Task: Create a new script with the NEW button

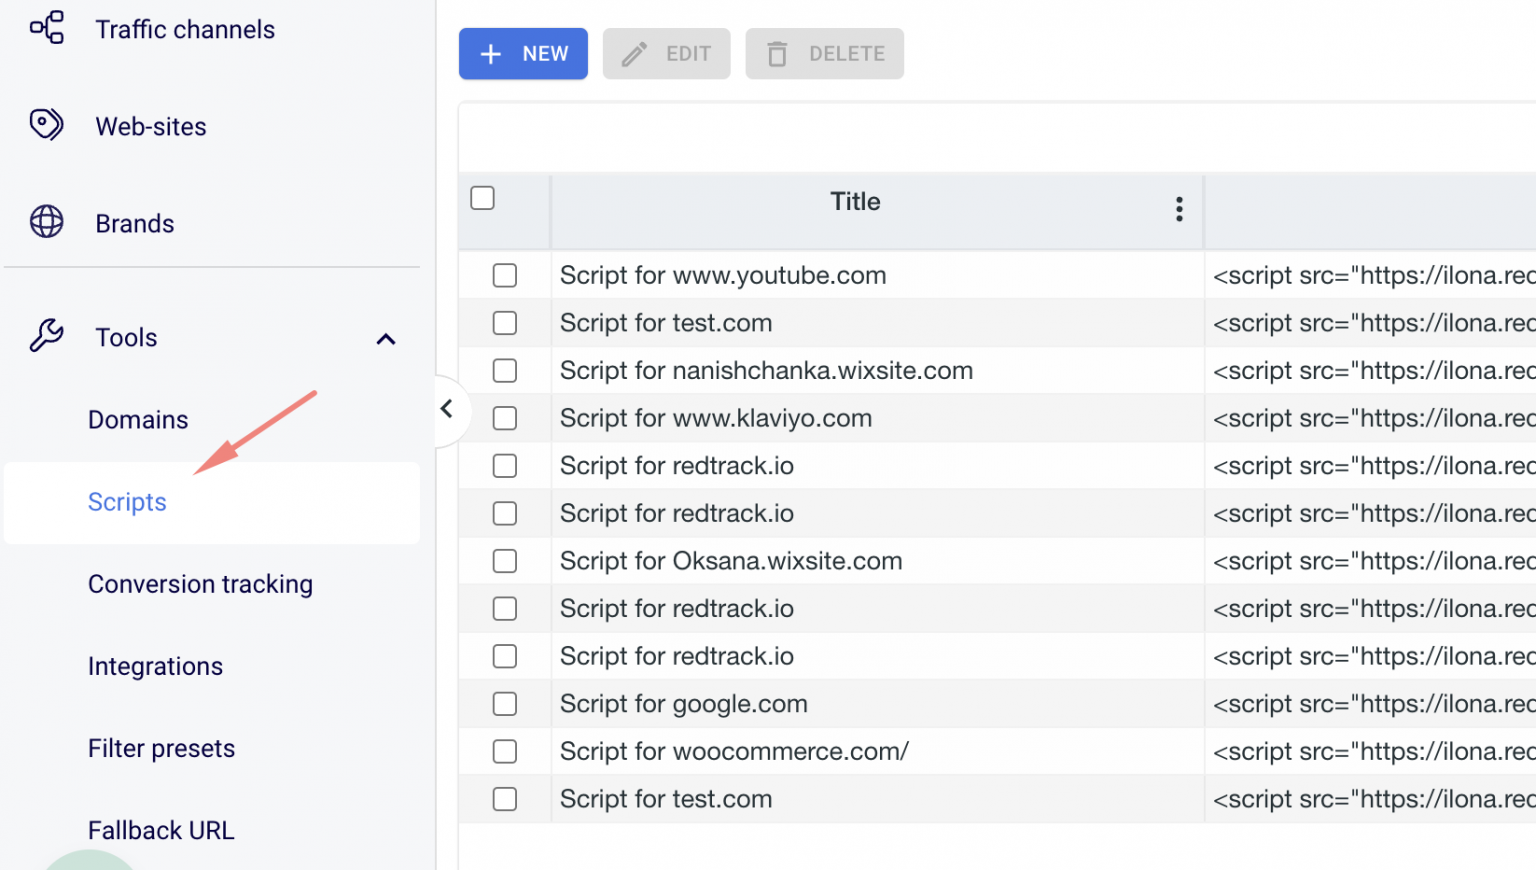Action: pyautogui.click(x=523, y=54)
